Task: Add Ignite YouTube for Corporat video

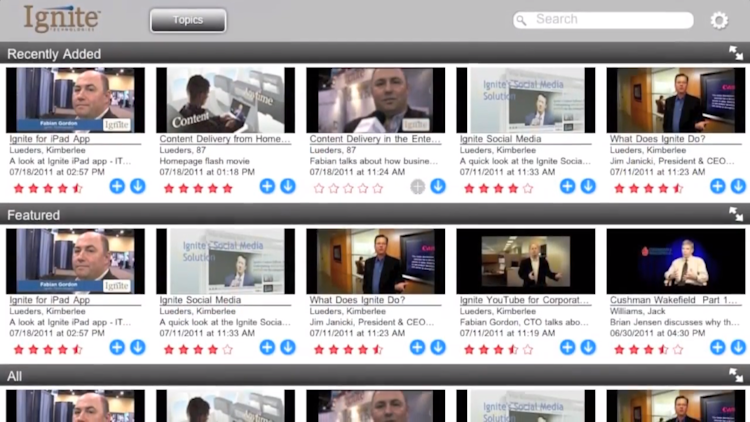Action: tap(568, 347)
